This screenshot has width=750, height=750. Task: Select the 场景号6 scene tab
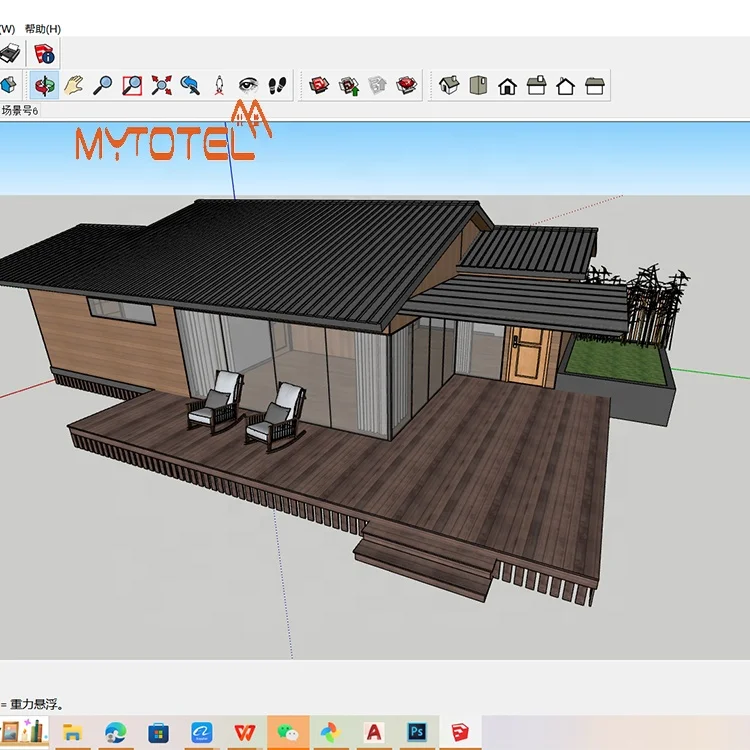tap(20, 110)
